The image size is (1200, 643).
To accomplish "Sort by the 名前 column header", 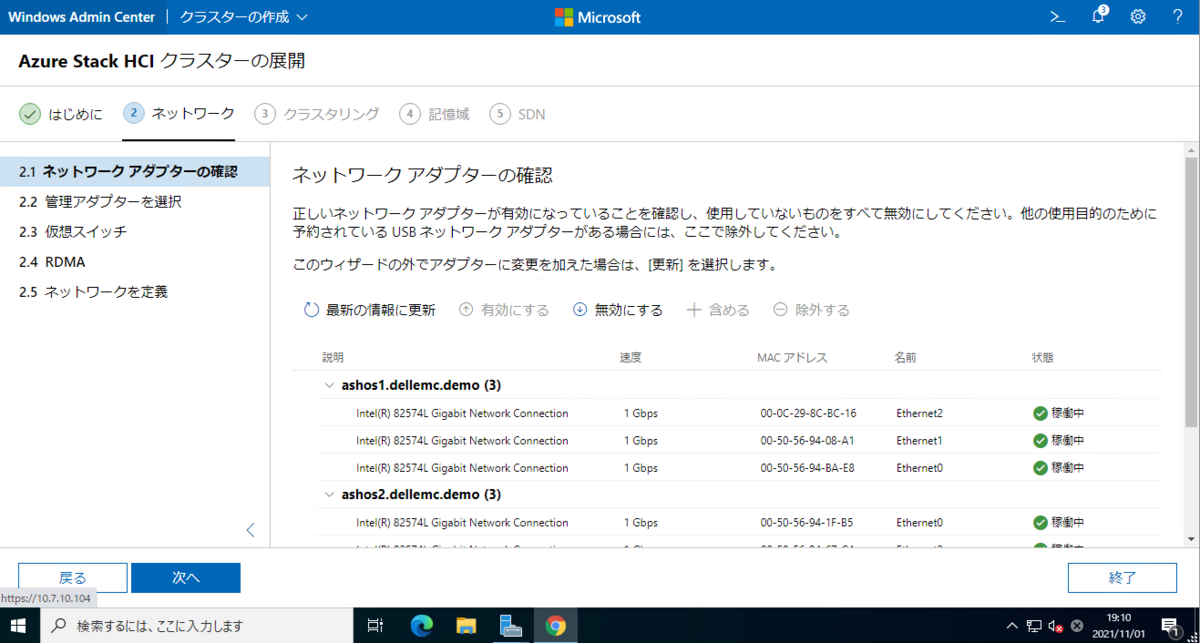I will pos(905,357).
